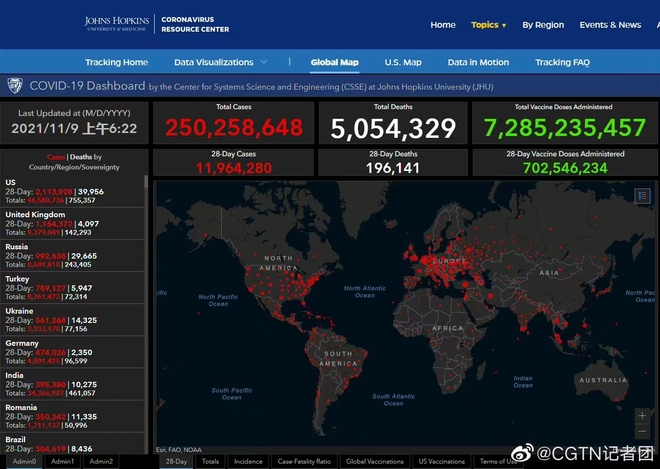Click Total Deaths figure 5,054,329

coord(393,128)
